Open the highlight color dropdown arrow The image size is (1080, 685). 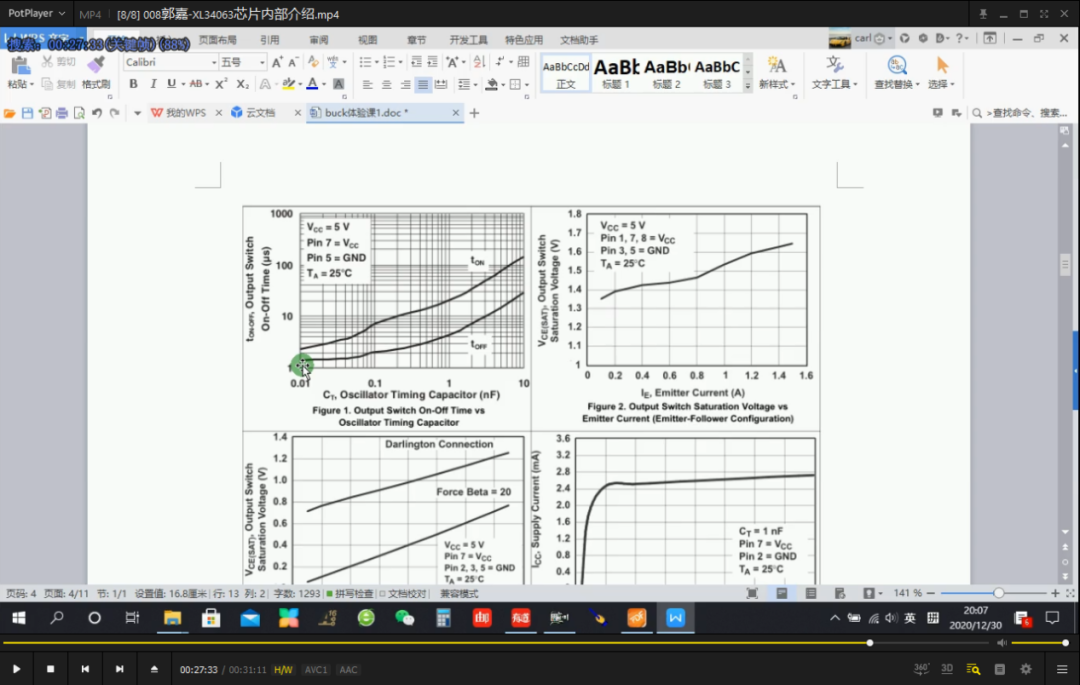300,85
